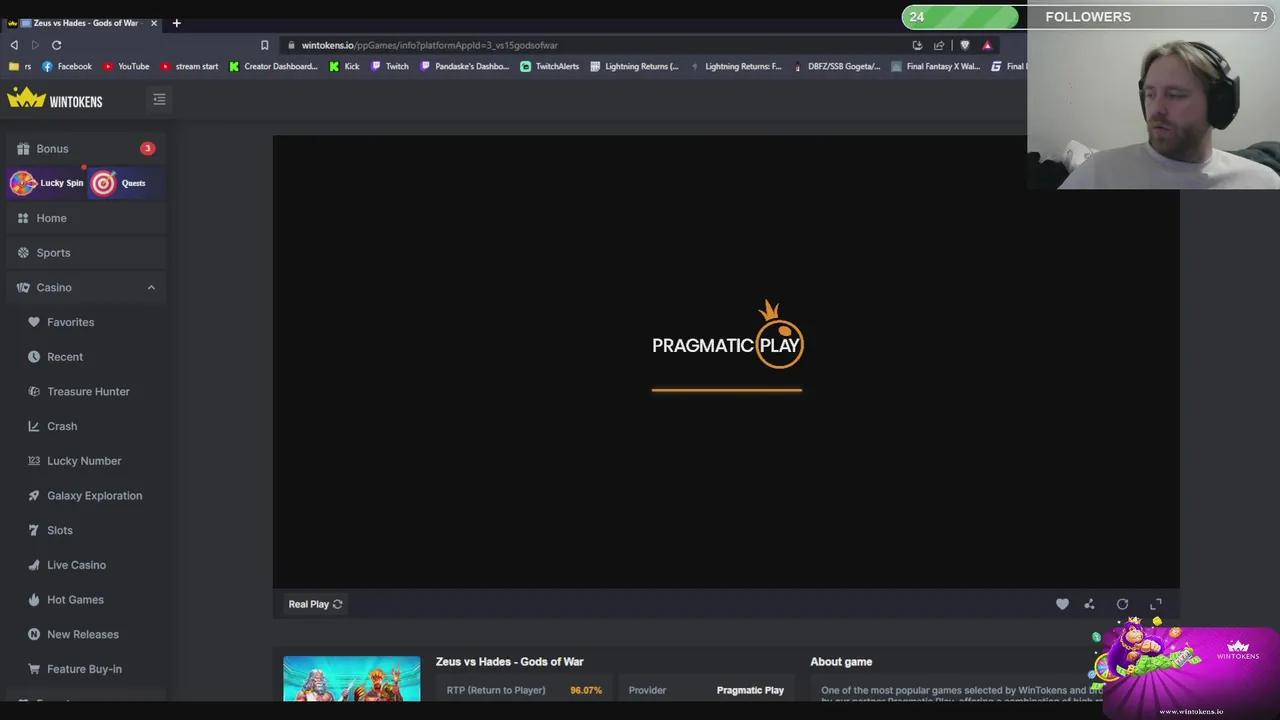Image resolution: width=1280 pixels, height=720 pixels.
Task: Collapse the WinTokens sidebar with the menu icon
Action: [159, 99]
